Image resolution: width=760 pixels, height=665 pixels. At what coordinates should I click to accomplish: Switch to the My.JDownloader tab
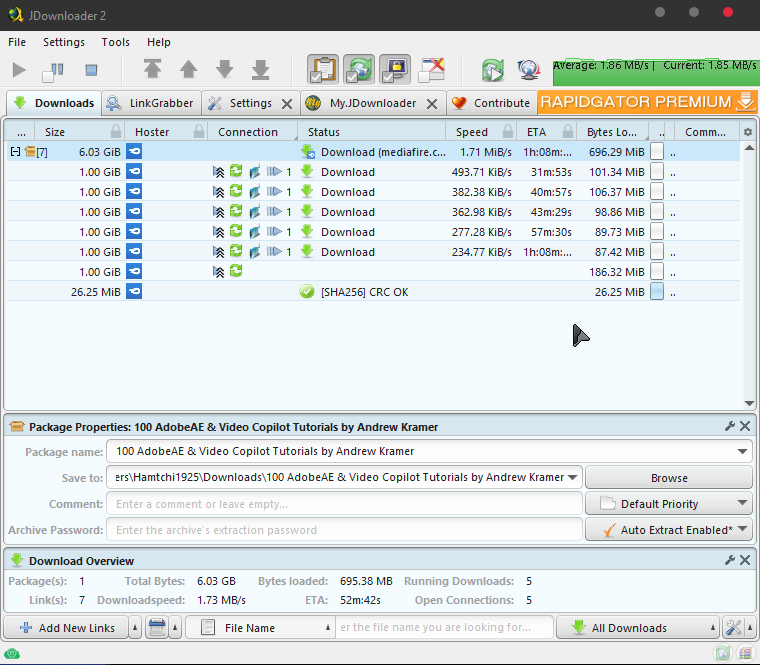[x=366, y=103]
